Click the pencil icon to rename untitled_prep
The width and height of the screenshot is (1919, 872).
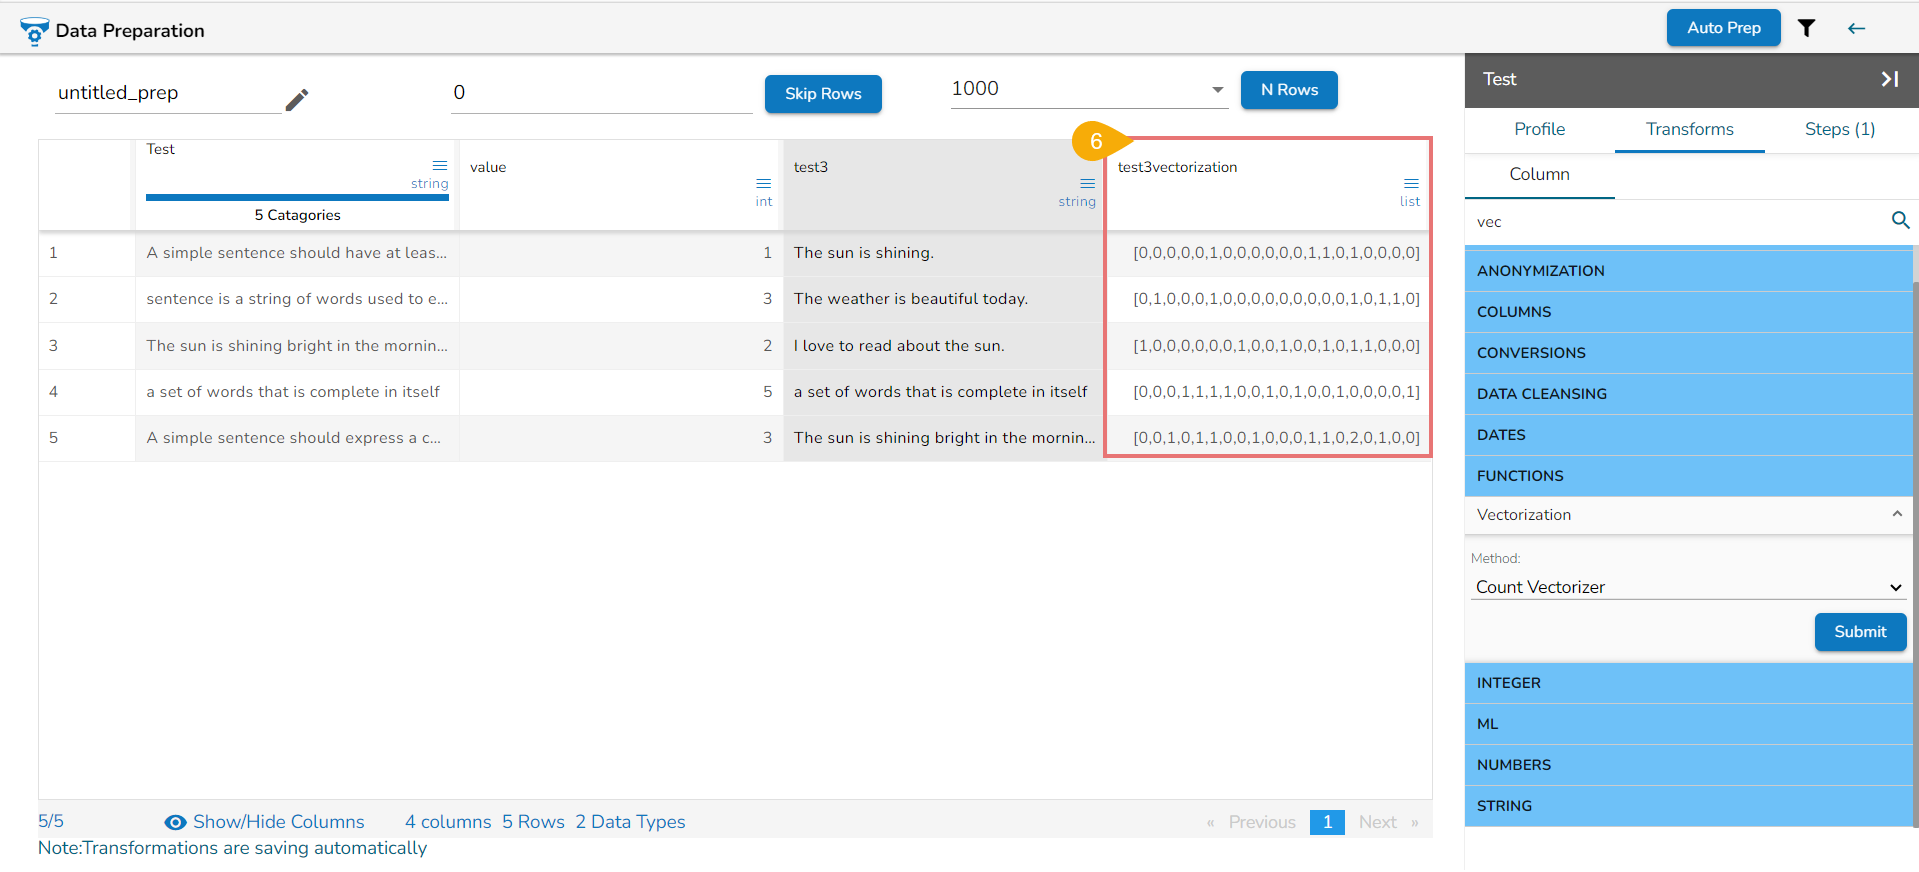tap(297, 100)
